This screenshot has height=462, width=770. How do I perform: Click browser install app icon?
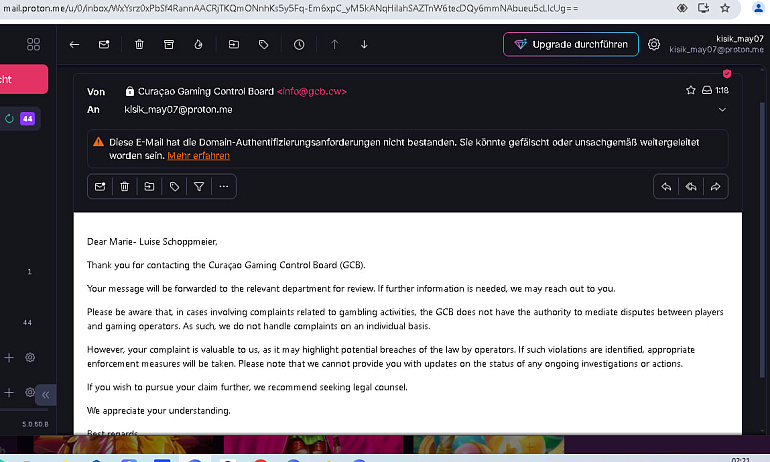703,8
